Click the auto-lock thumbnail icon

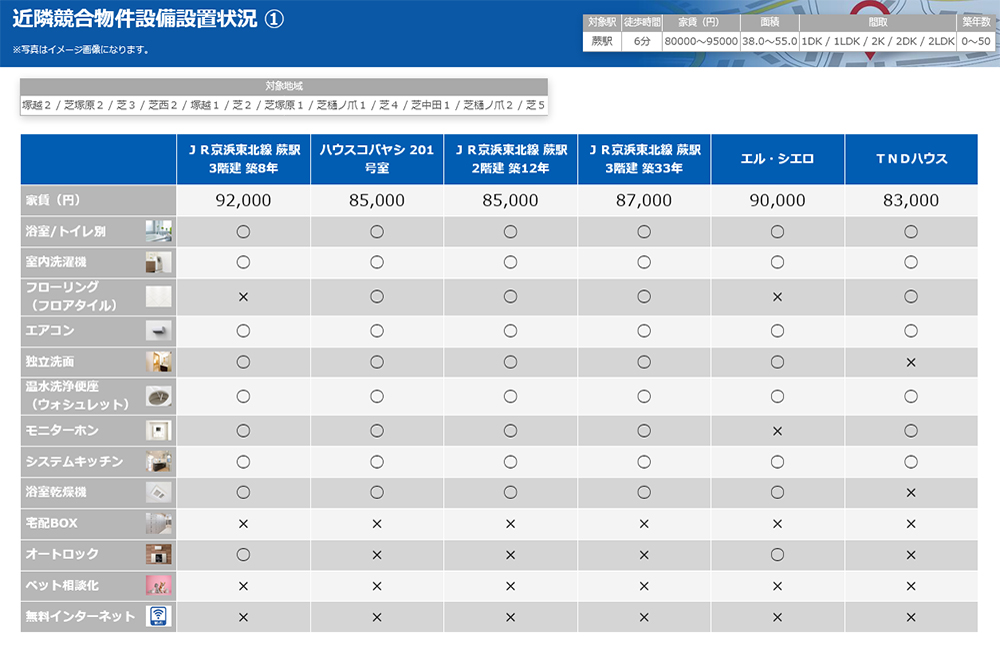tap(158, 554)
